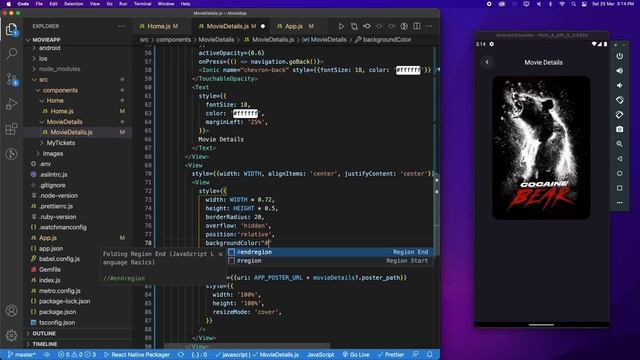Open the Run and Debug view
The width and height of the screenshot is (640, 360).
[x=11, y=104]
